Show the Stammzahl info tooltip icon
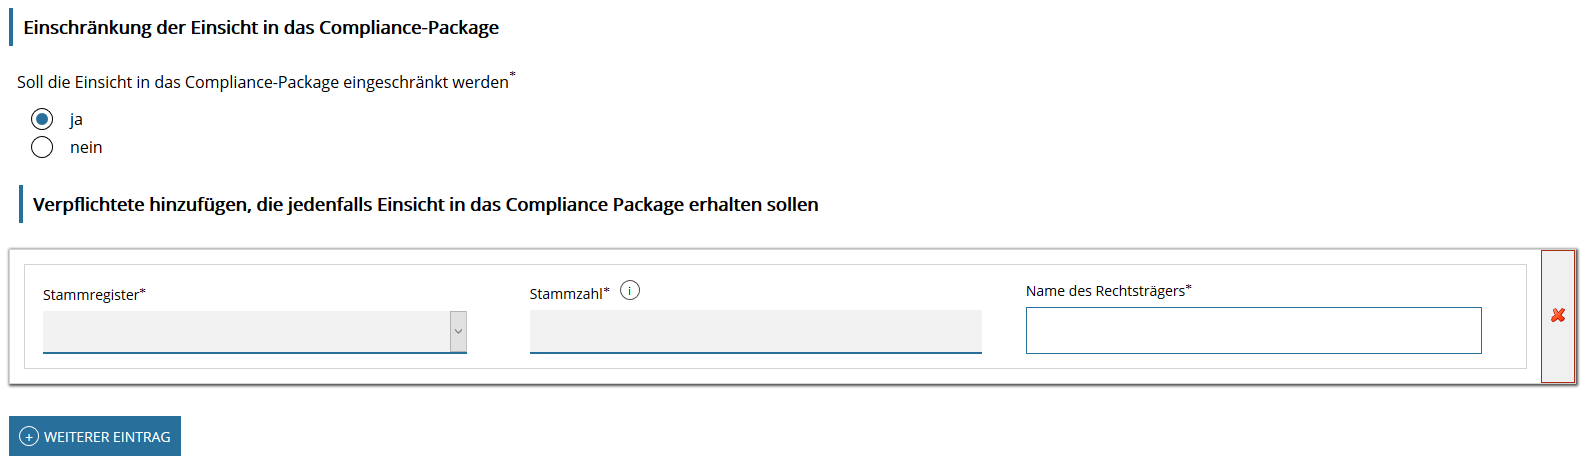The image size is (1586, 465). (x=630, y=291)
